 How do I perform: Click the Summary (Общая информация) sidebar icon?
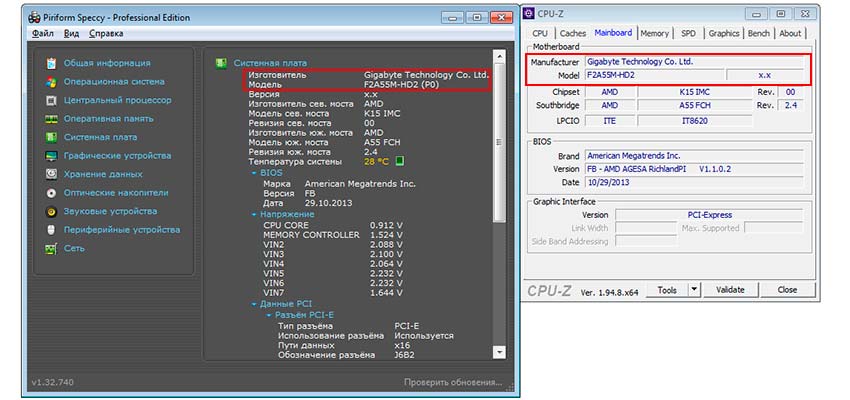tap(51, 63)
